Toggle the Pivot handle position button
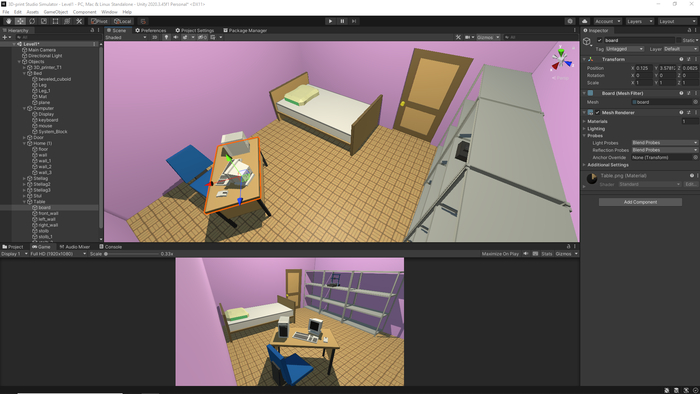Viewport: 700px width, 394px height. pos(99,21)
